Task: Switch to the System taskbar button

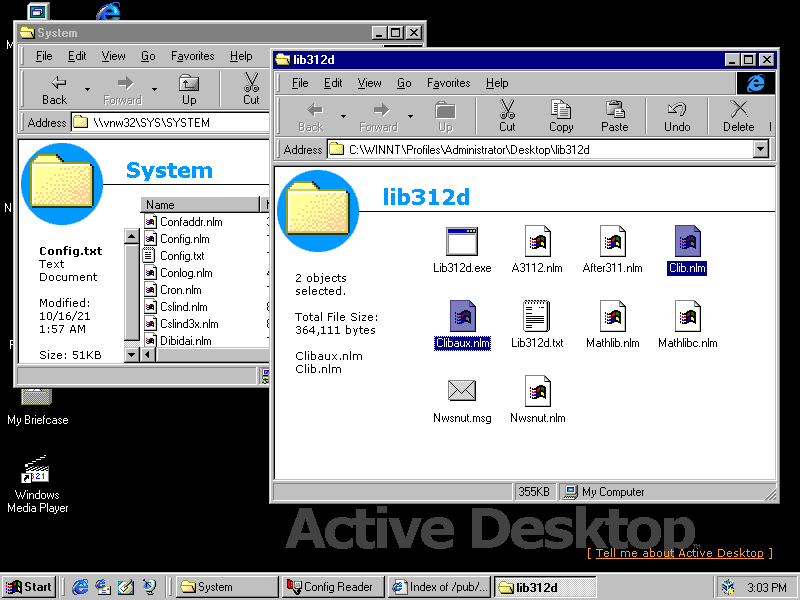Action: pos(227,587)
